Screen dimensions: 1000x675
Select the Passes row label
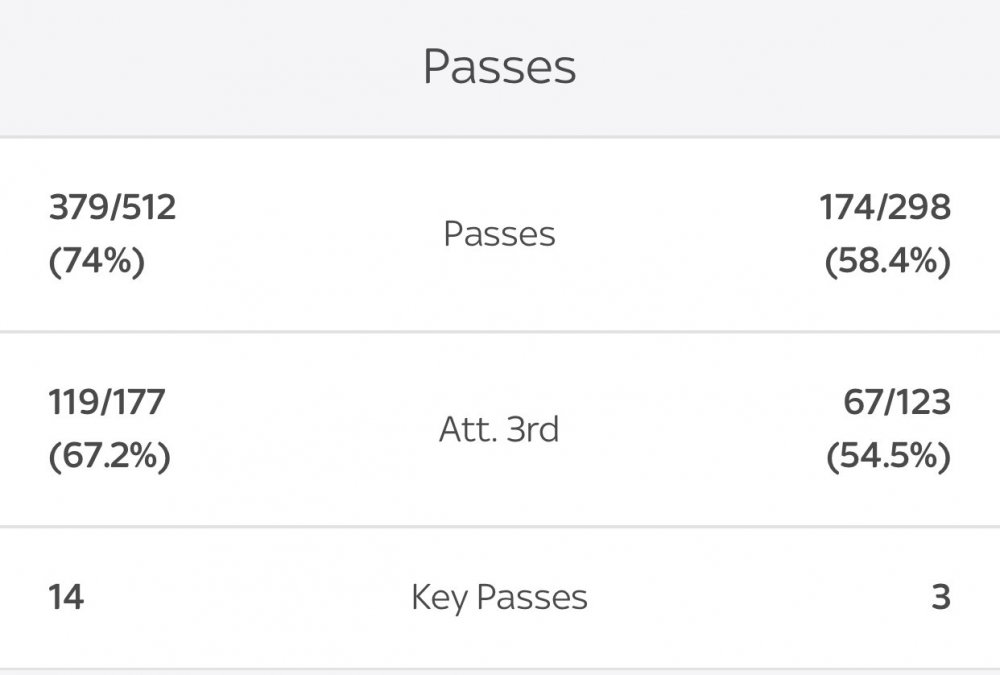click(499, 234)
